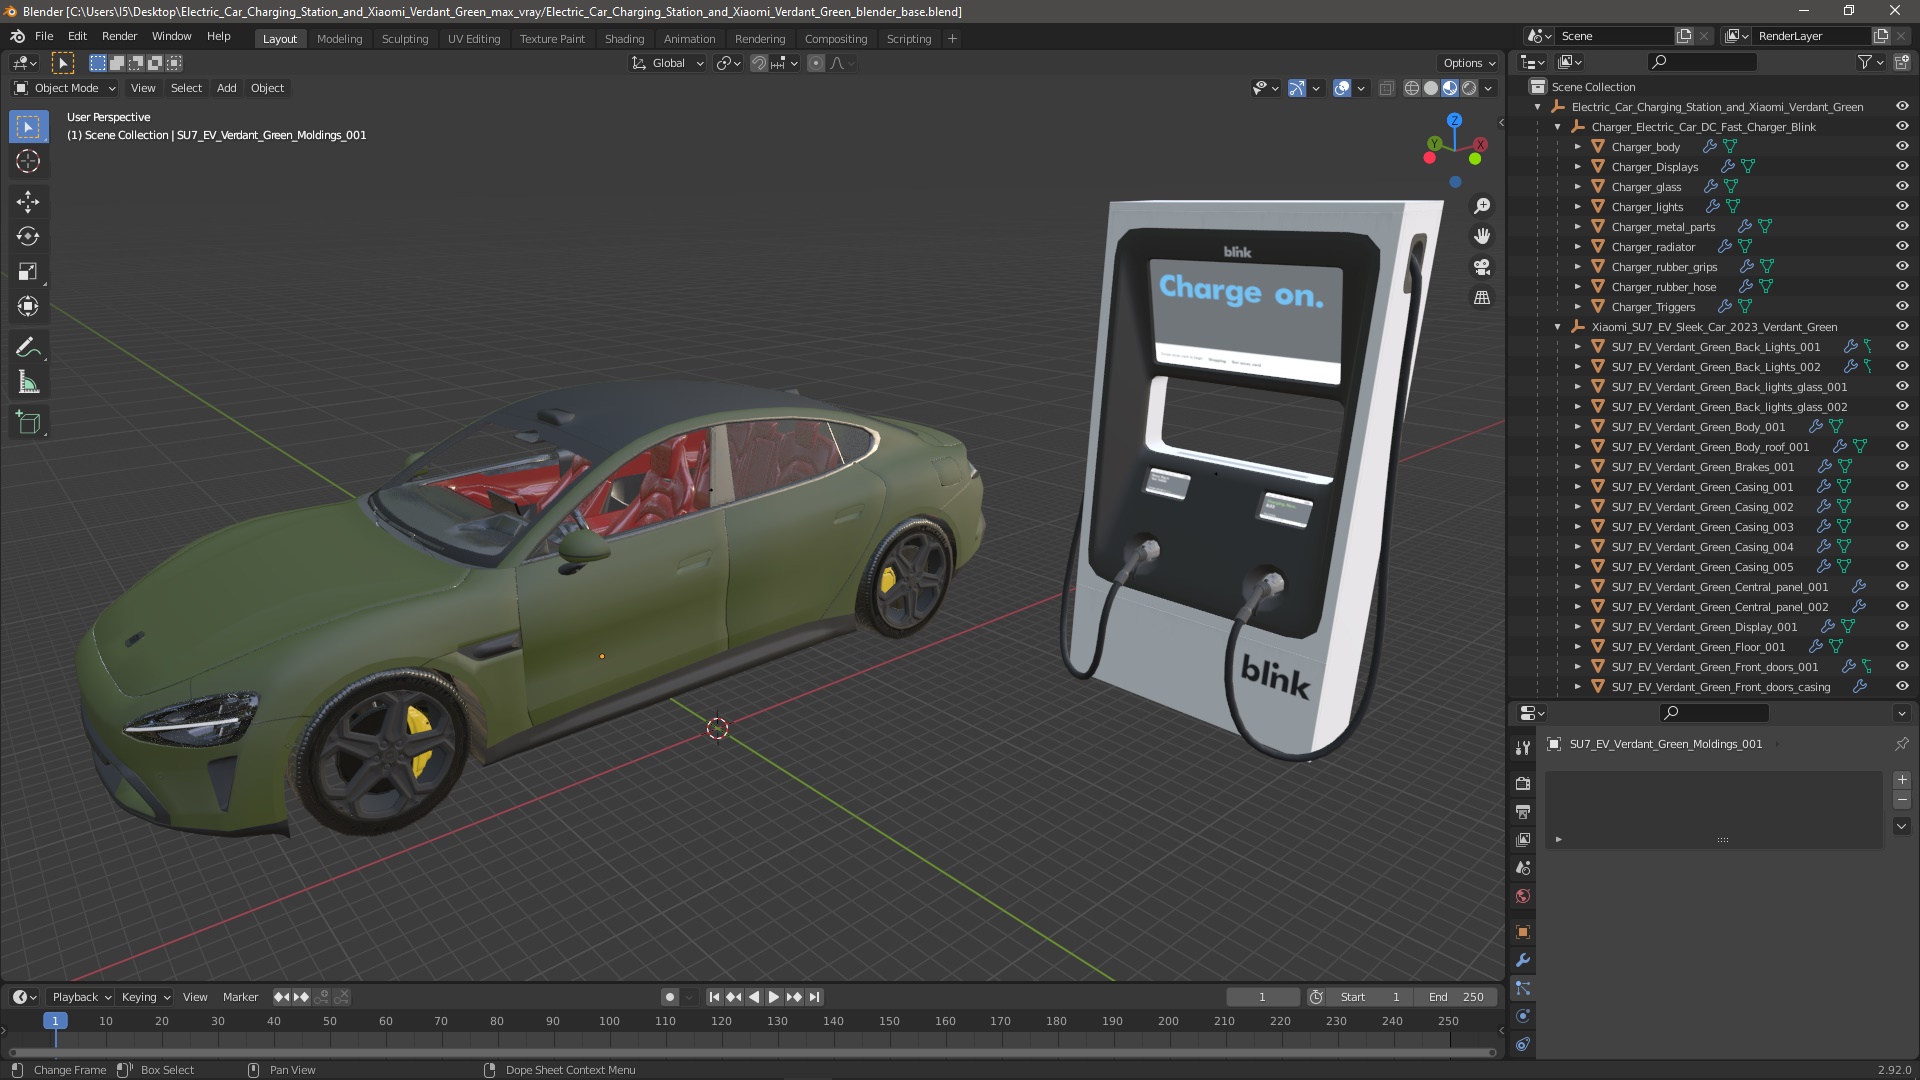The image size is (1920, 1080).
Task: Hide SU7_EV_Verdant_Green_Body_001 object
Action: (x=1902, y=426)
